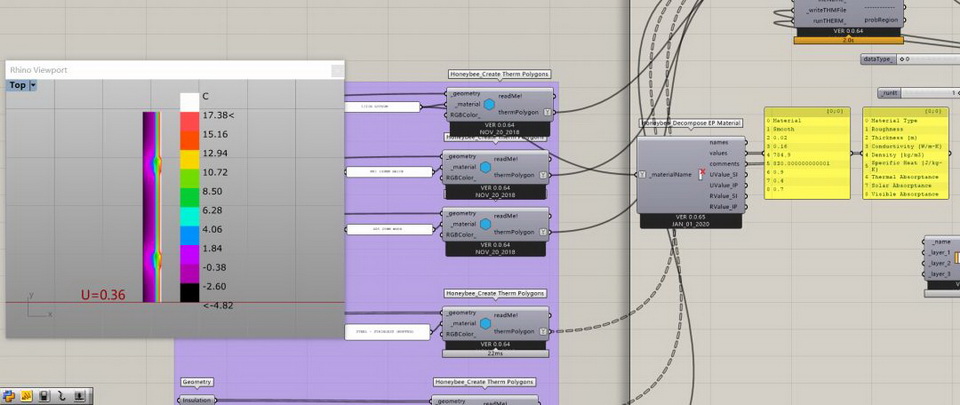The image size is (960, 405).
Task: Click hexagon icon on top Create Therm Polygons component
Action: coord(490,104)
